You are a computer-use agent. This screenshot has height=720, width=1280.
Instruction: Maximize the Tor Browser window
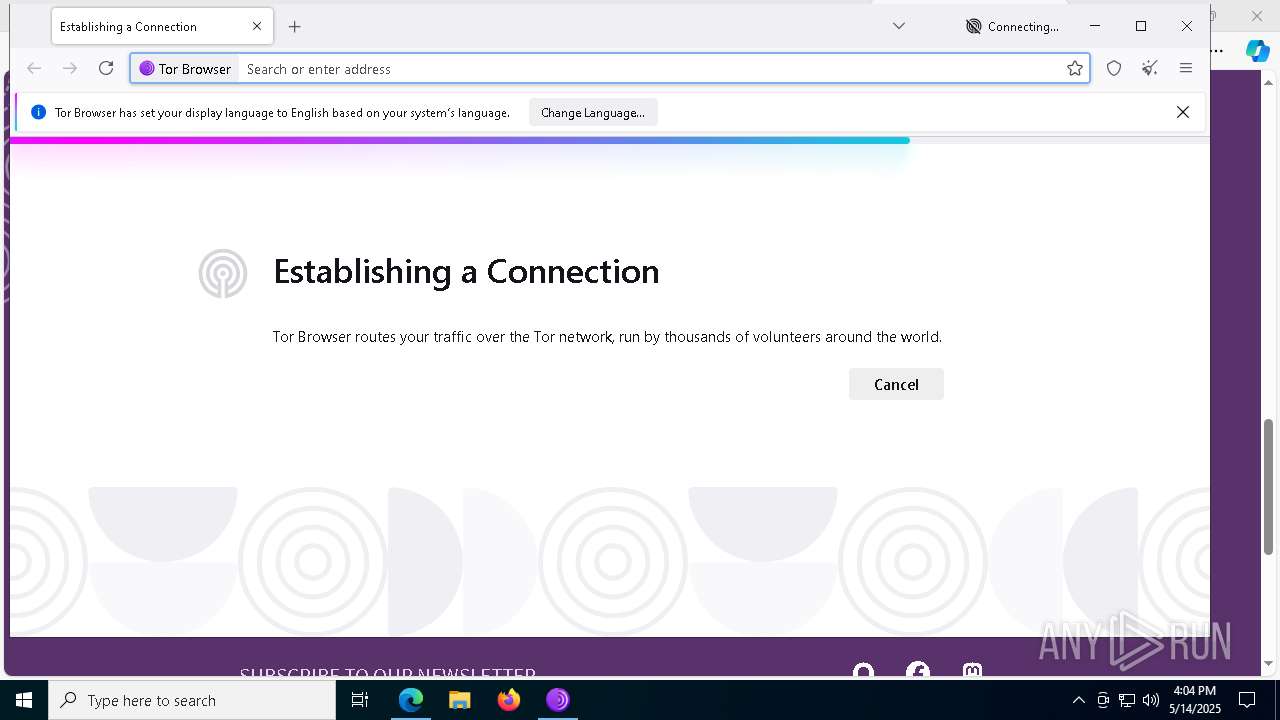(x=1141, y=26)
